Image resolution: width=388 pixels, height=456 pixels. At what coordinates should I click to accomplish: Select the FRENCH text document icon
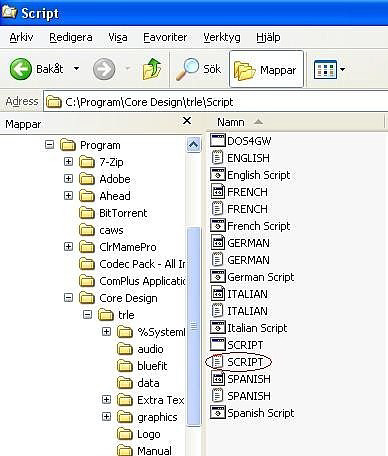click(x=217, y=208)
